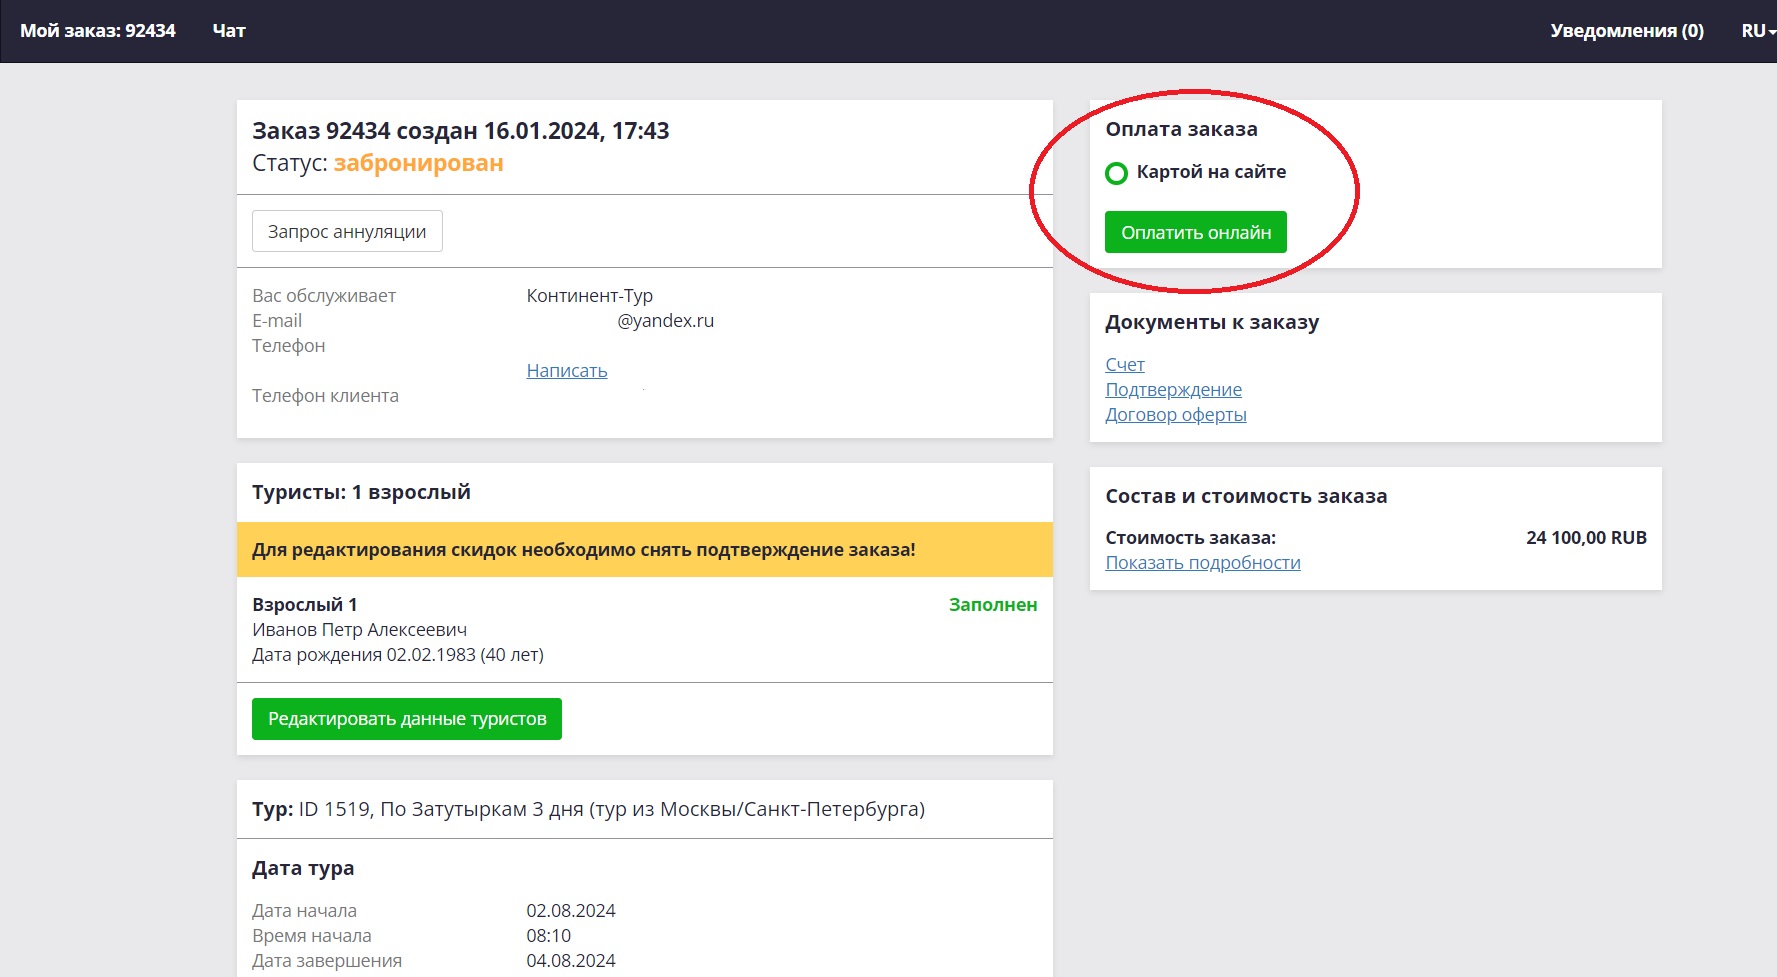Click the yellow discount editing warning banner

point(645,550)
